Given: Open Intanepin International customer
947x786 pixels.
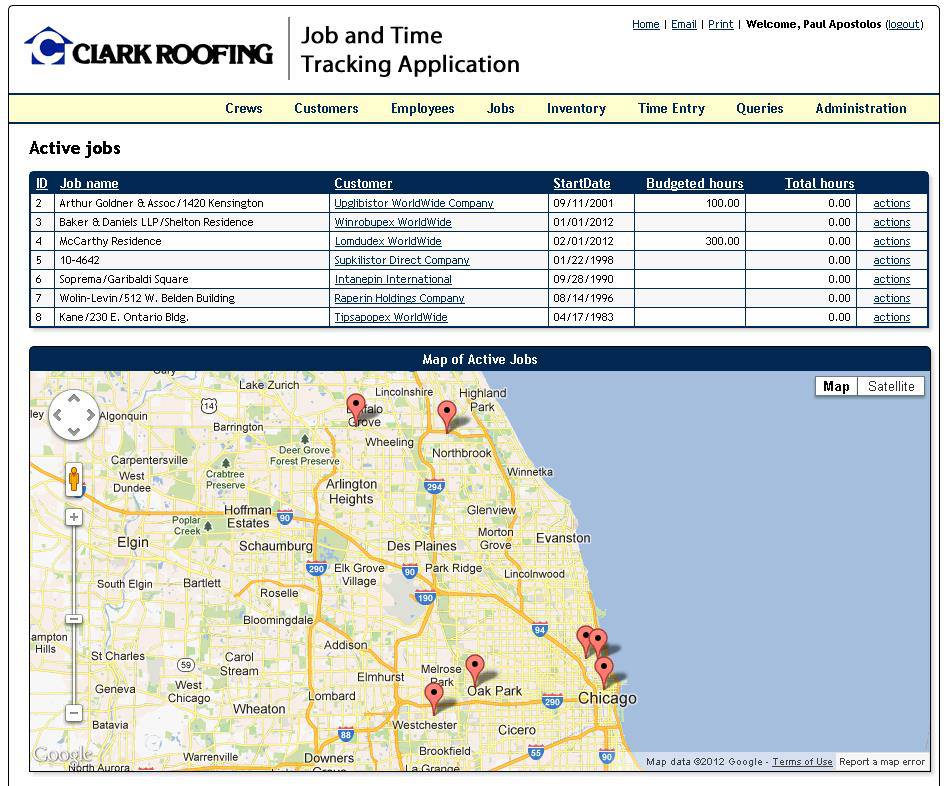Looking at the screenshot, I should [393, 279].
